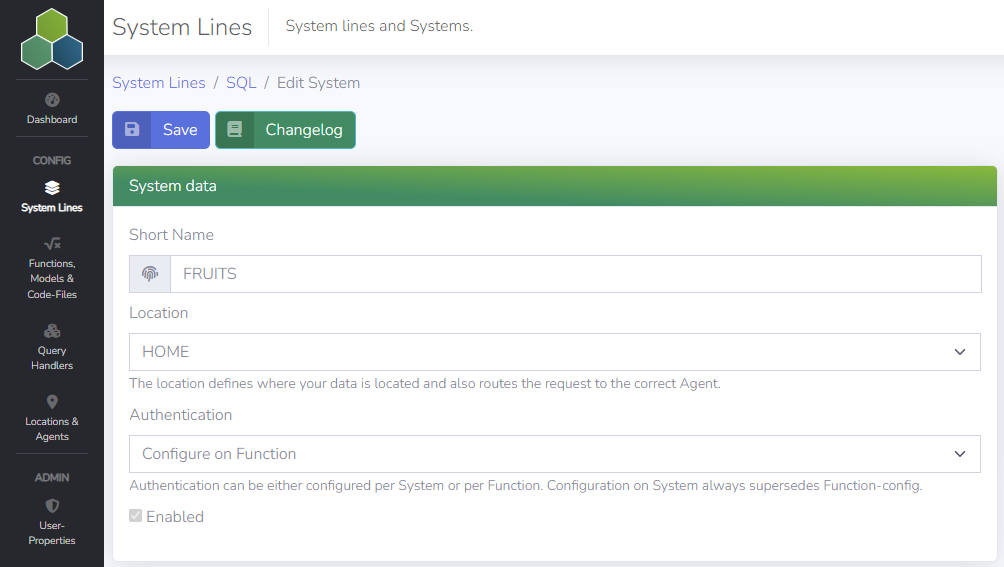The image size is (1004, 567).
Task: Select the System Lines layers icon
Action: tap(52, 188)
